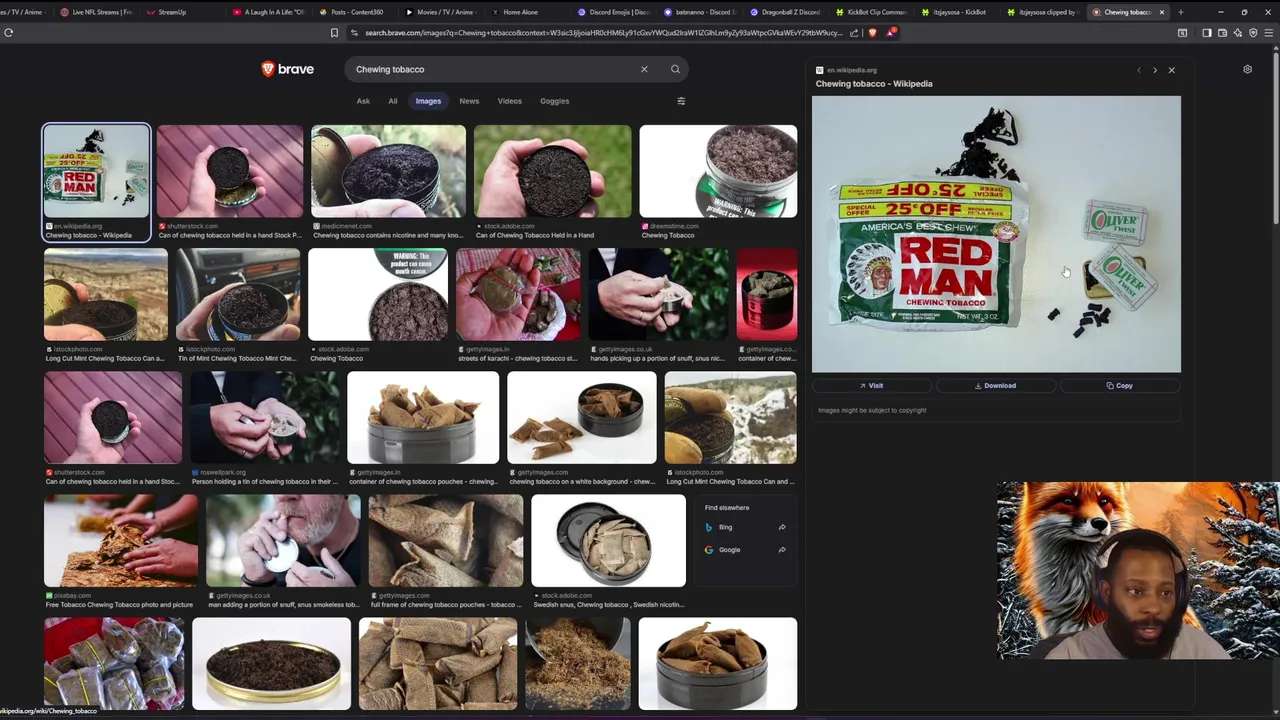Close the Chewing tobacco browser tab
The width and height of the screenshot is (1280, 720).
coord(1162,12)
